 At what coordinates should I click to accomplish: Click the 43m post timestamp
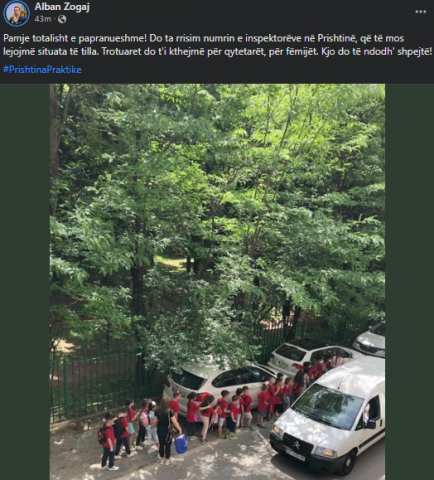click(43, 19)
